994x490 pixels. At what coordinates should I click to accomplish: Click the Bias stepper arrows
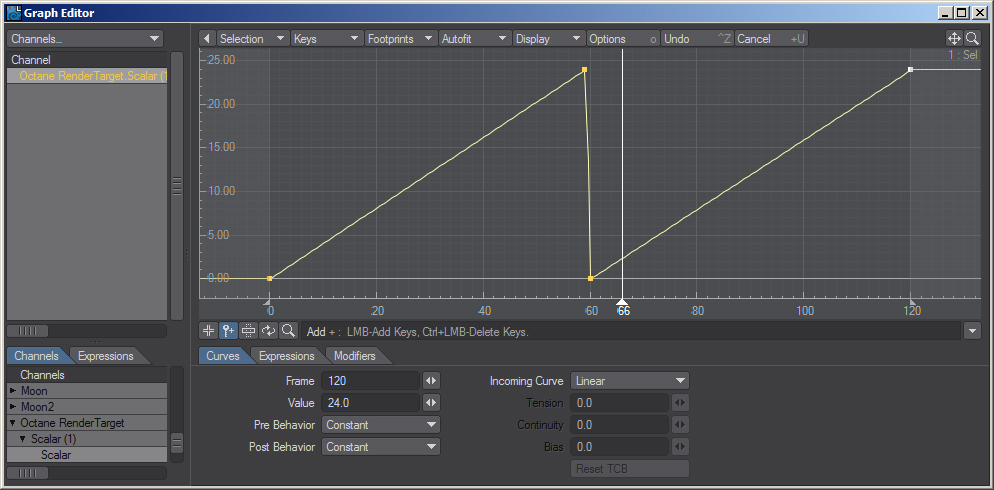(x=680, y=447)
